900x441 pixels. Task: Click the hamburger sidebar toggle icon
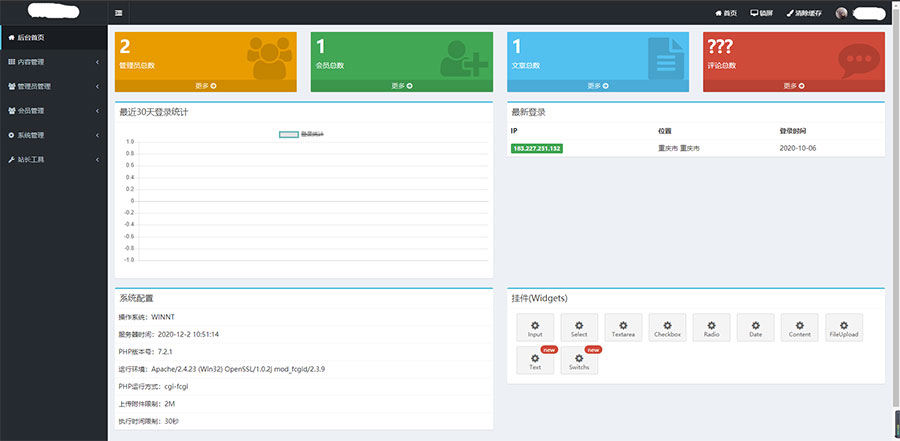[x=119, y=13]
